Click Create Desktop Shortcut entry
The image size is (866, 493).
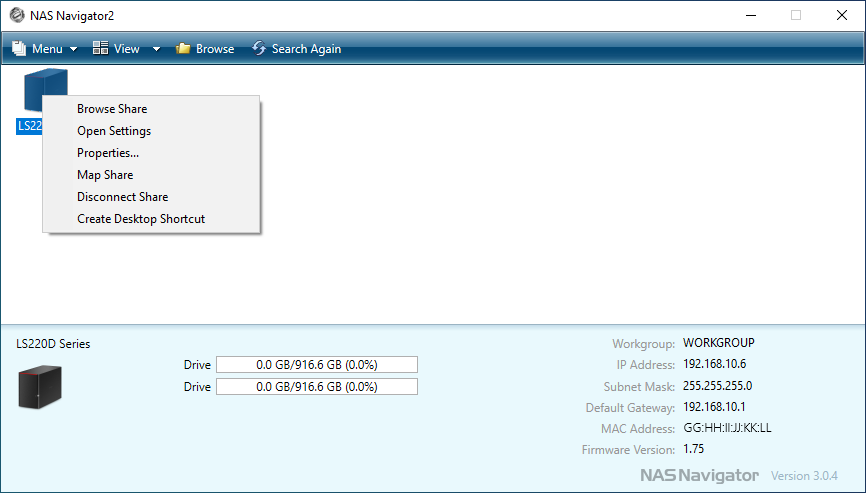point(141,219)
